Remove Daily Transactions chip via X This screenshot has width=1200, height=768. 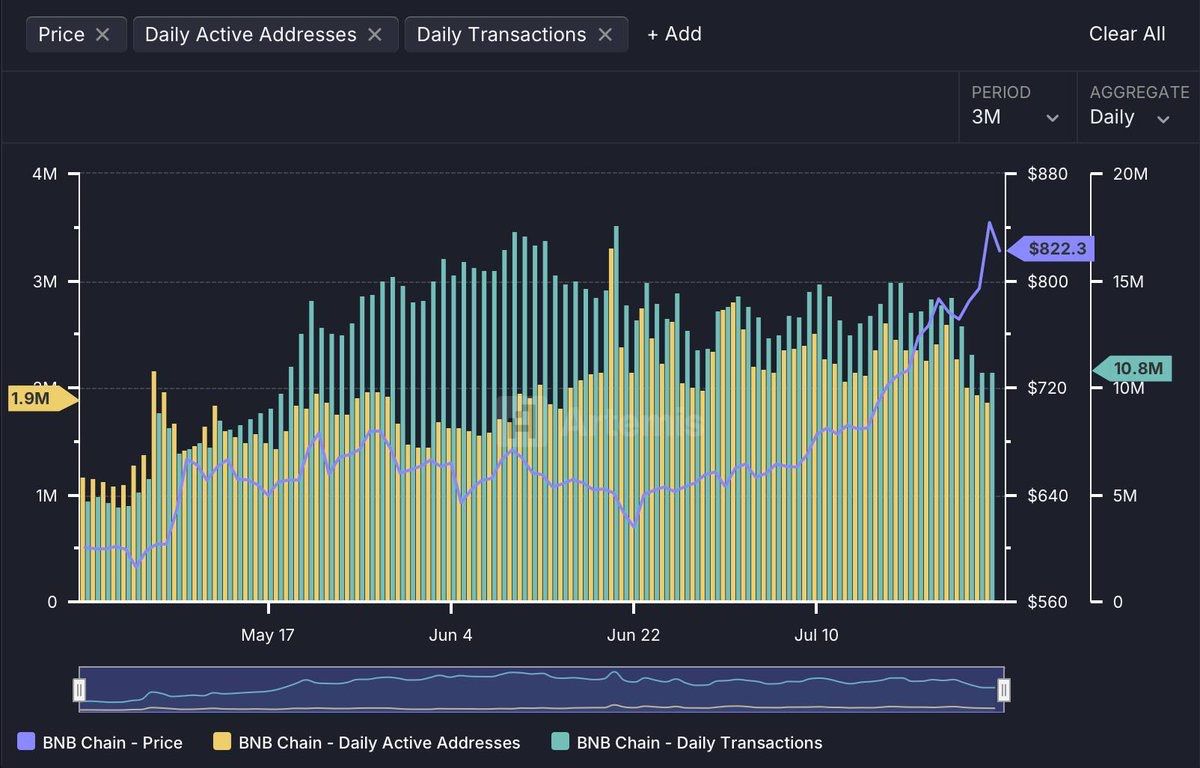(x=605, y=34)
